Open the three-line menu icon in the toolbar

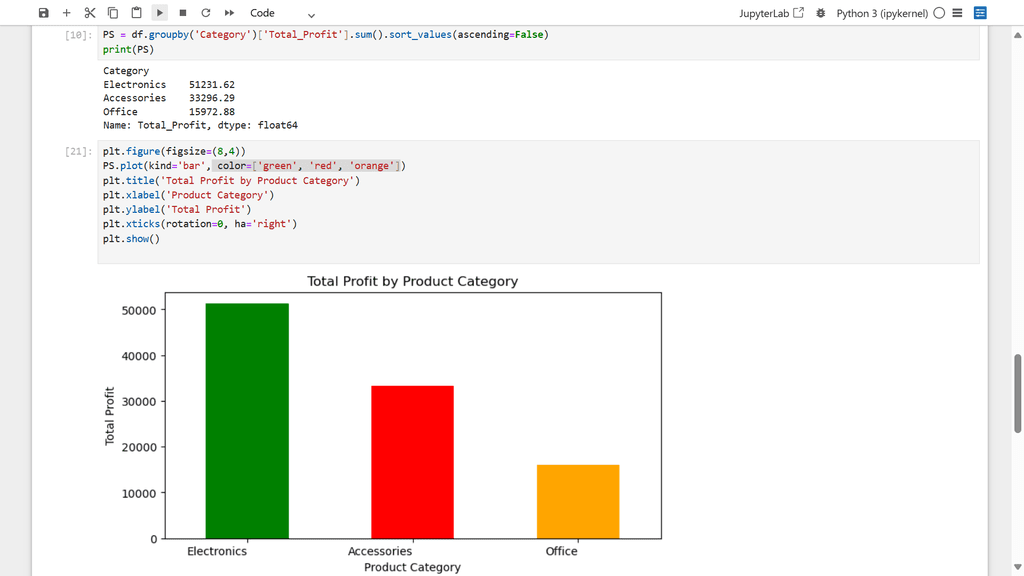[958, 13]
